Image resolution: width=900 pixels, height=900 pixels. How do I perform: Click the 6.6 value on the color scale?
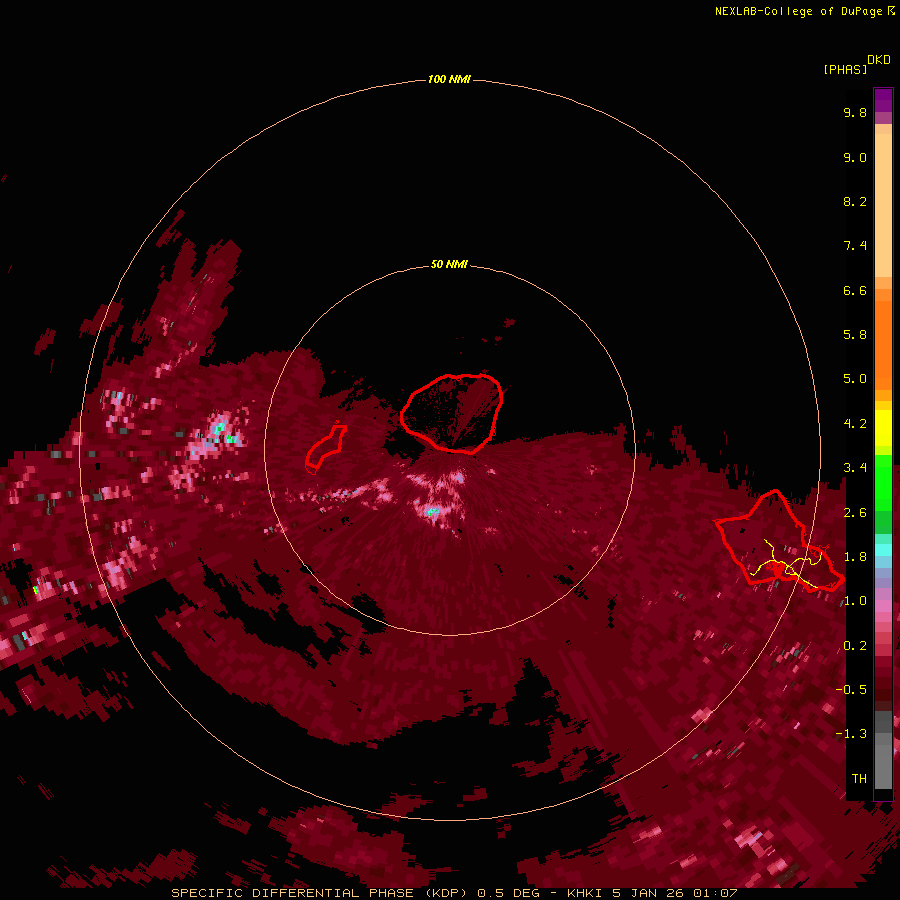click(x=855, y=290)
